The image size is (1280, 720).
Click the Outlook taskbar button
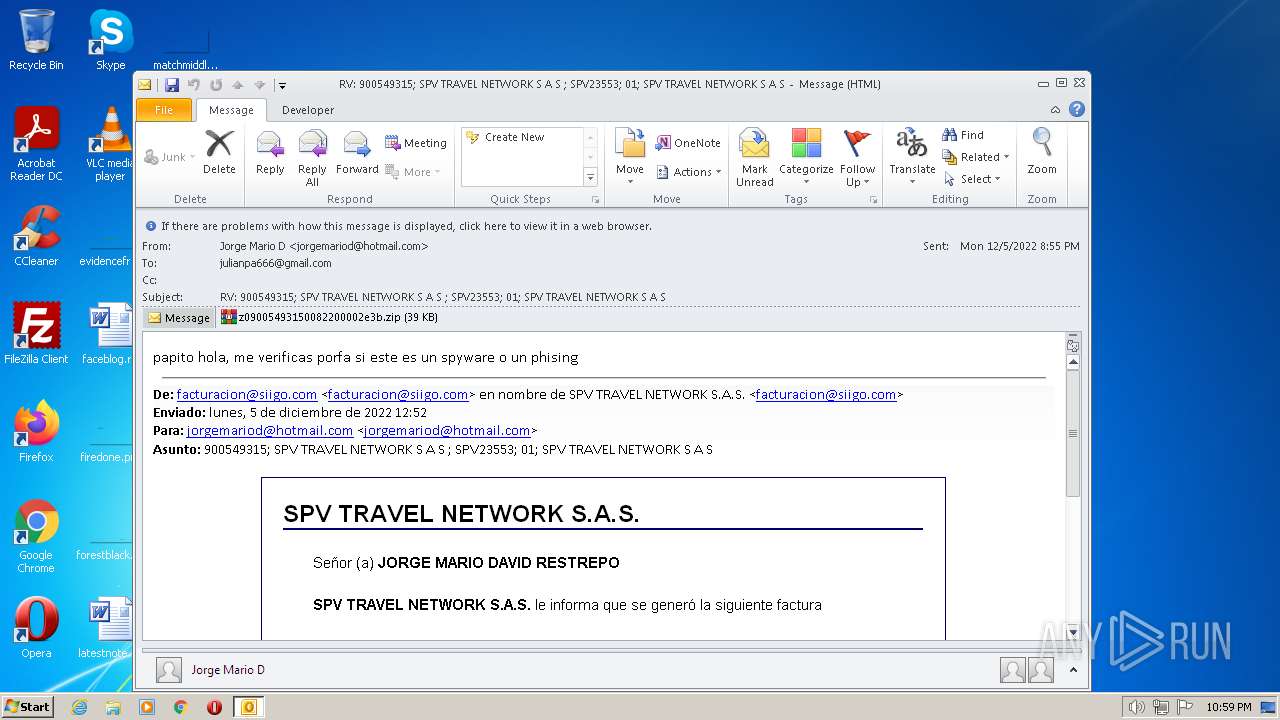point(248,707)
